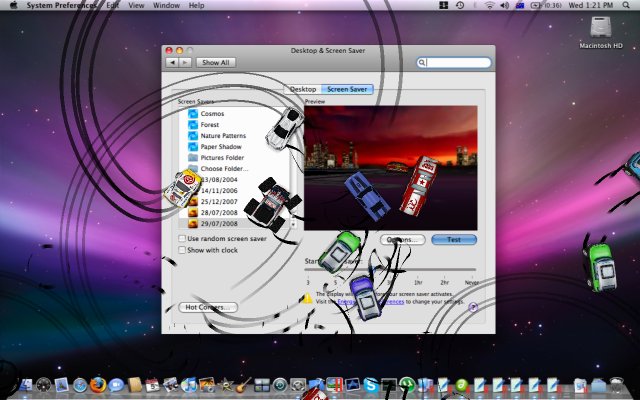Open the Apple menu

(13, 5)
